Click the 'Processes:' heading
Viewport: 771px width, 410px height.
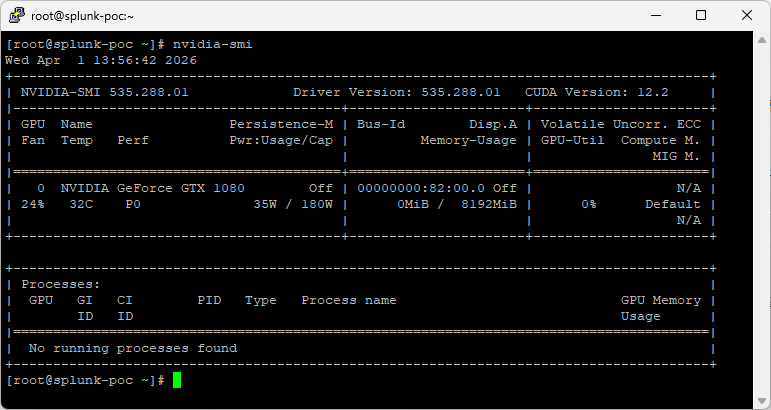point(60,285)
